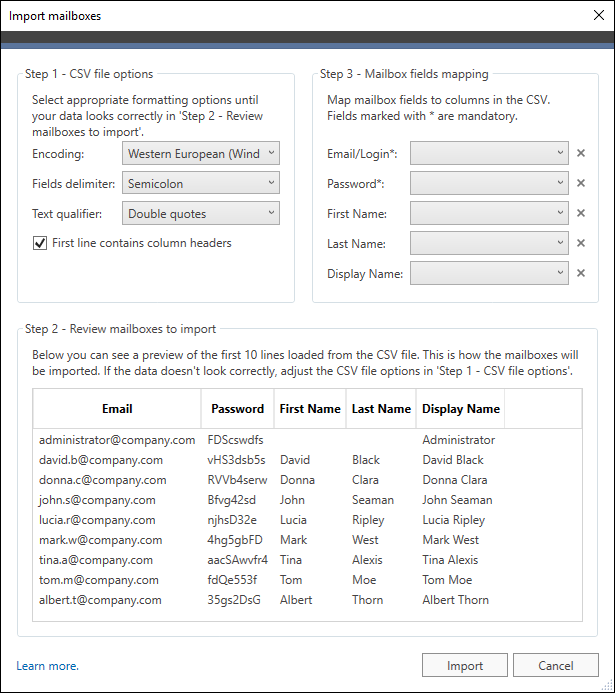615x693 pixels.
Task: Click the password cell vHS3dsb5s
Action: 236,460
